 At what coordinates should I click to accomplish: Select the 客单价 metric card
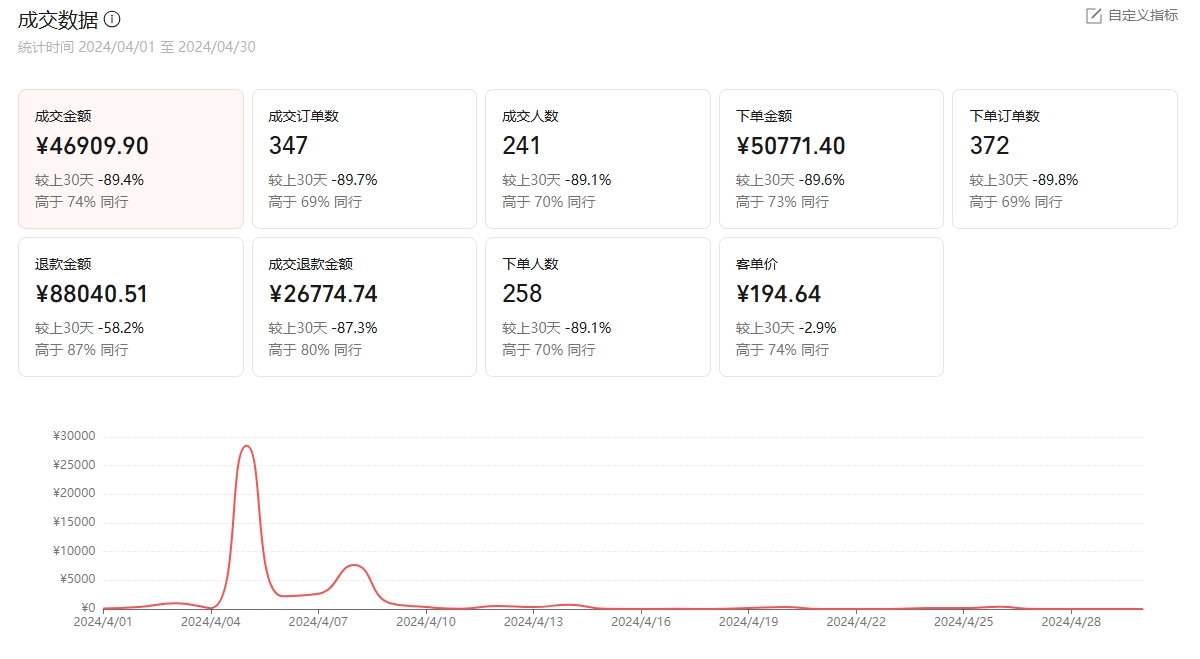pyautogui.click(x=831, y=306)
